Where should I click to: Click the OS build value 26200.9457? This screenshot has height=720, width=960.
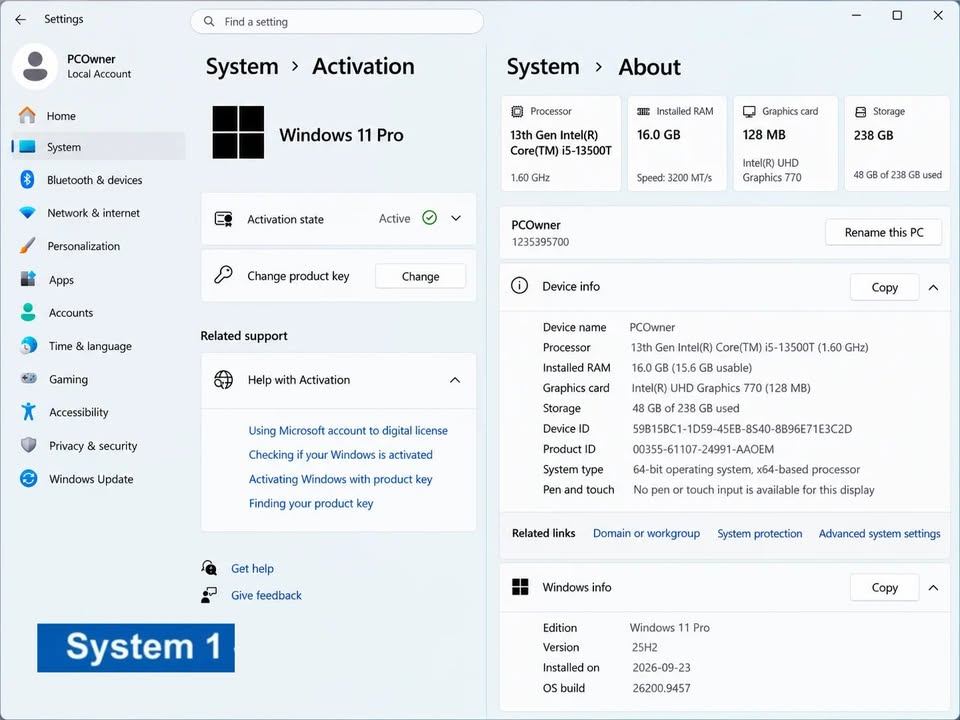pyautogui.click(x=661, y=688)
